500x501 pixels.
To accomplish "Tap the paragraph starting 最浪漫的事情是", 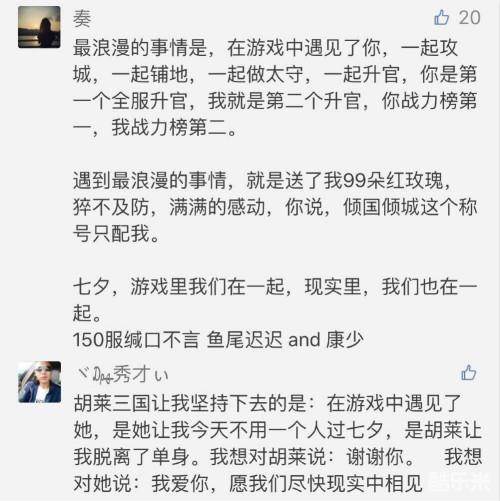I will pos(275,87).
